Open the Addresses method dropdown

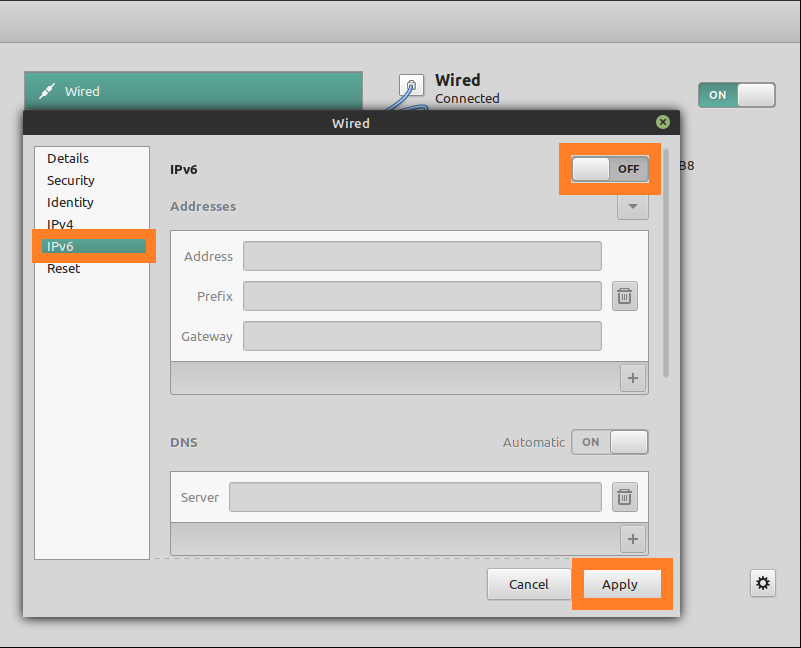click(633, 206)
